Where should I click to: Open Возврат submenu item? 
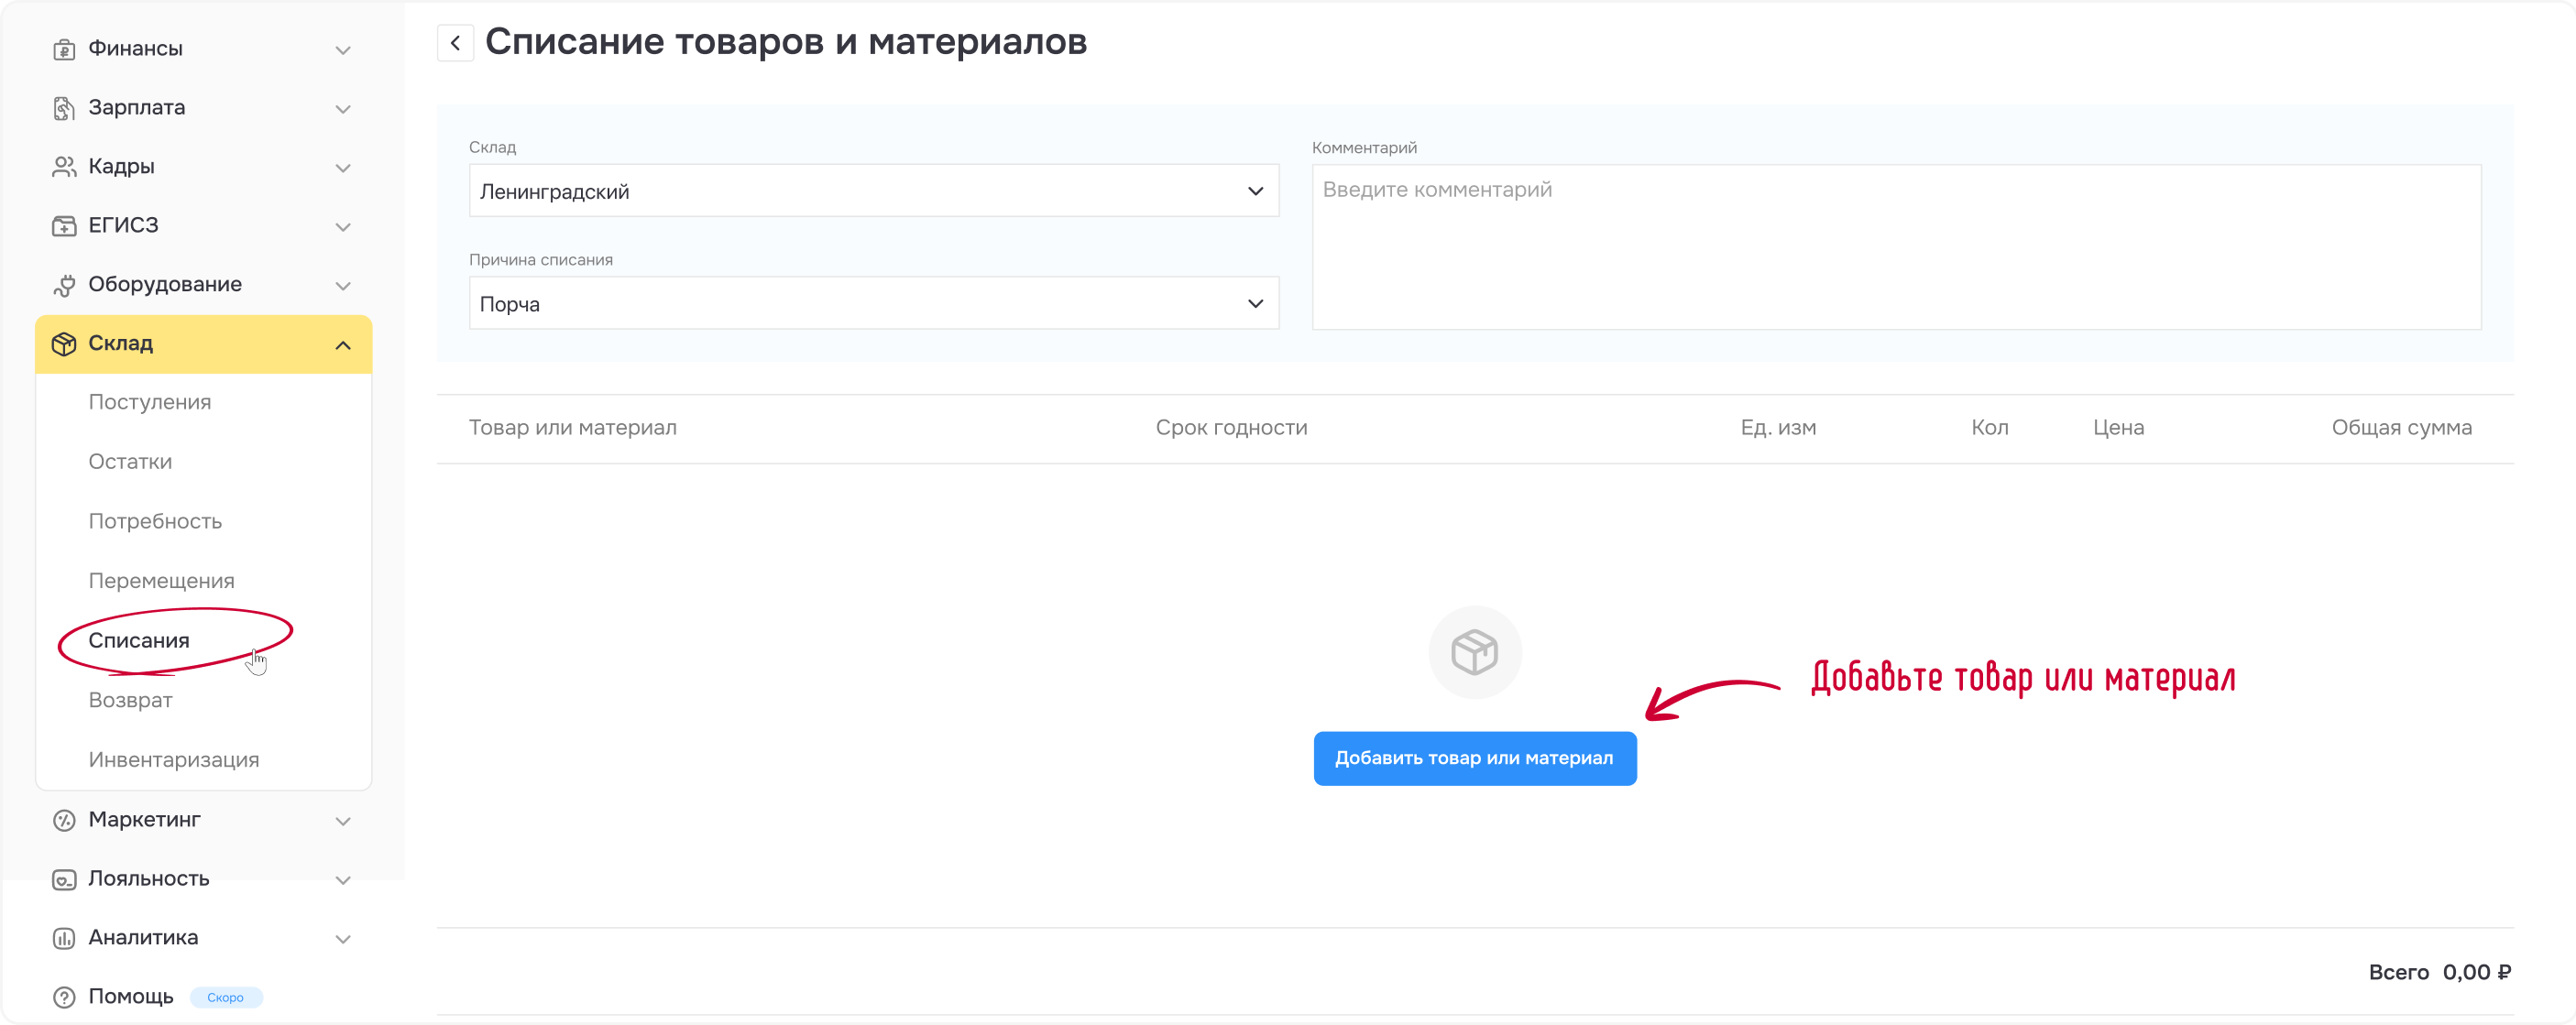[x=130, y=700]
